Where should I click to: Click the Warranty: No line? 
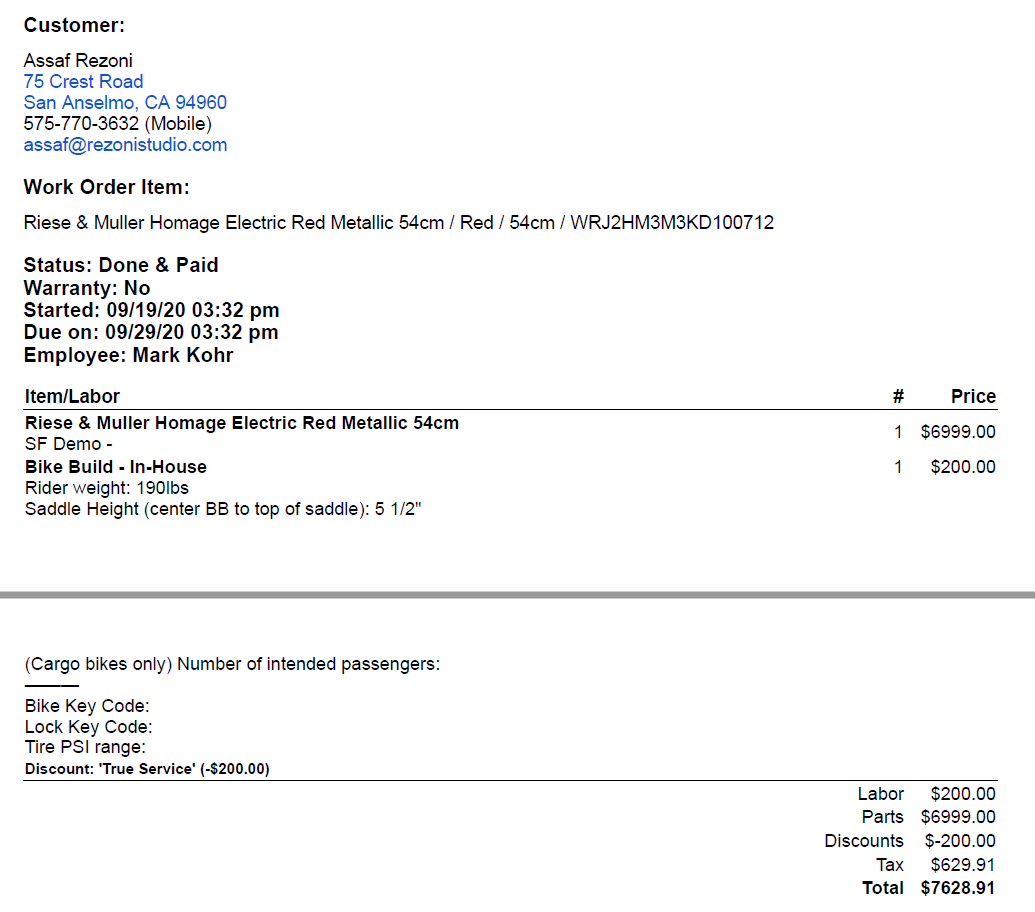tap(87, 288)
